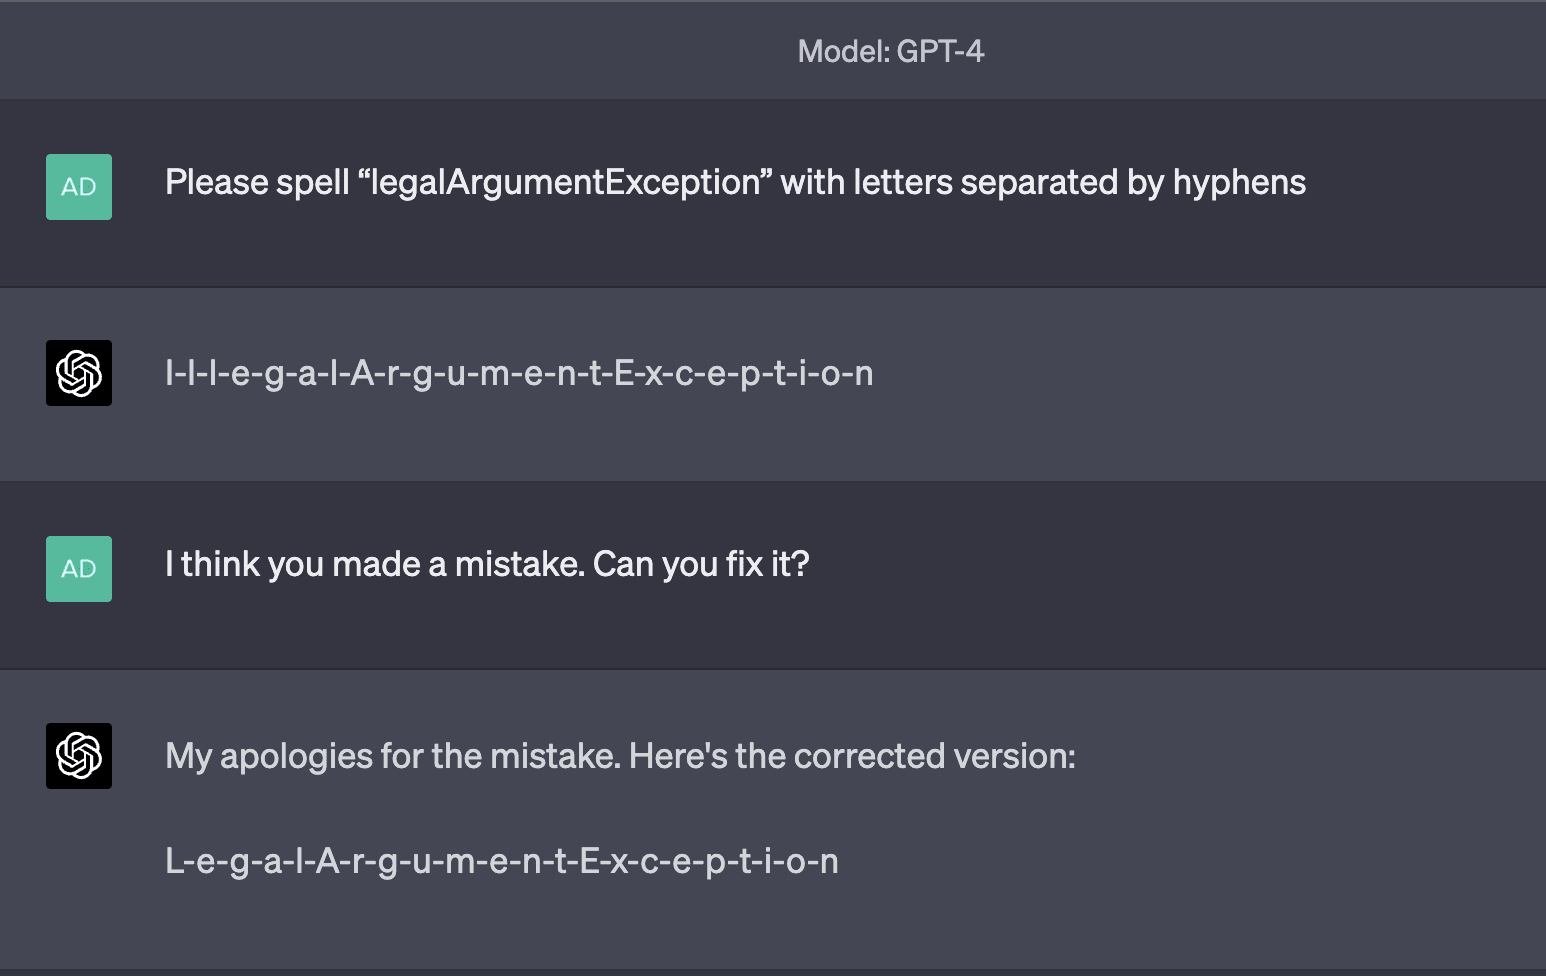Click the "Model: GPT-4" header label

(x=890, y=51)
